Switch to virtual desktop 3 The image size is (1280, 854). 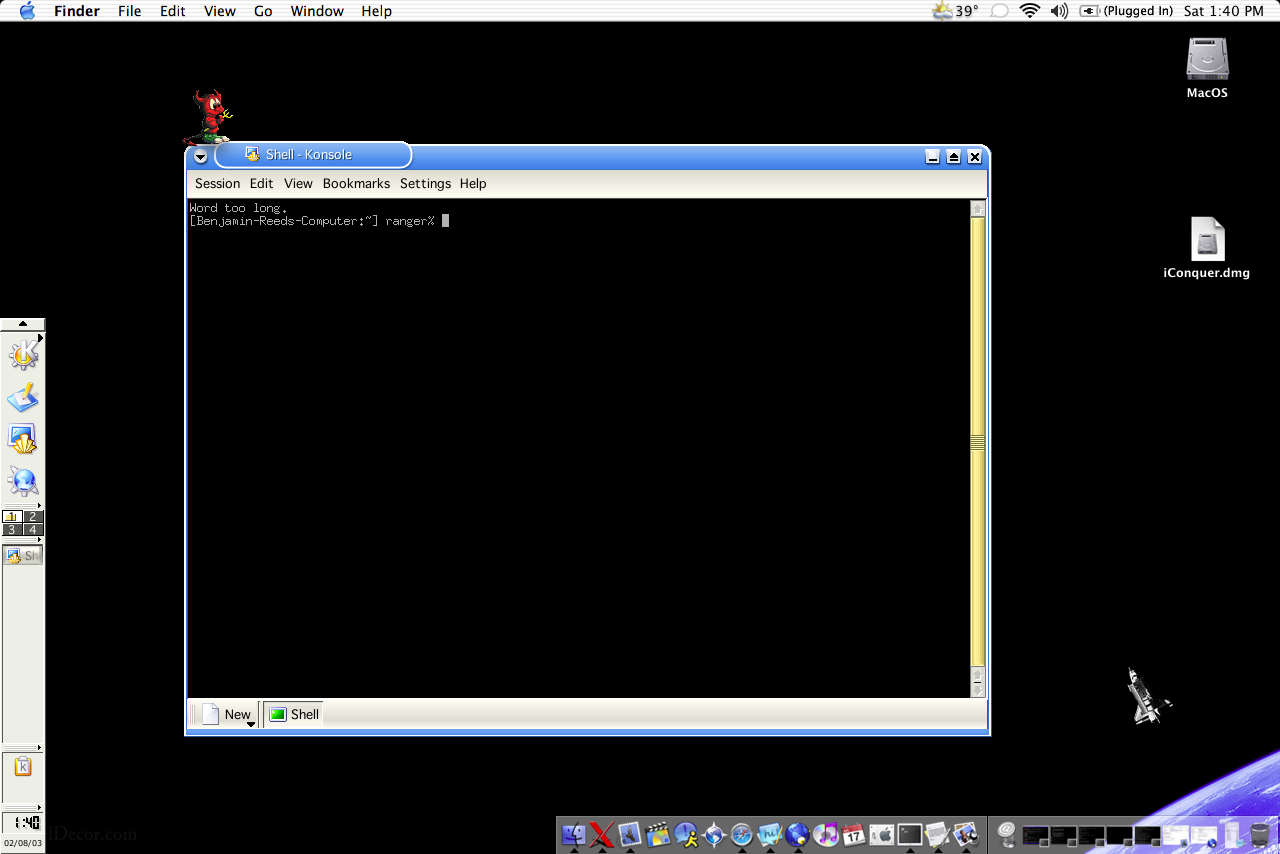[12, 530]
